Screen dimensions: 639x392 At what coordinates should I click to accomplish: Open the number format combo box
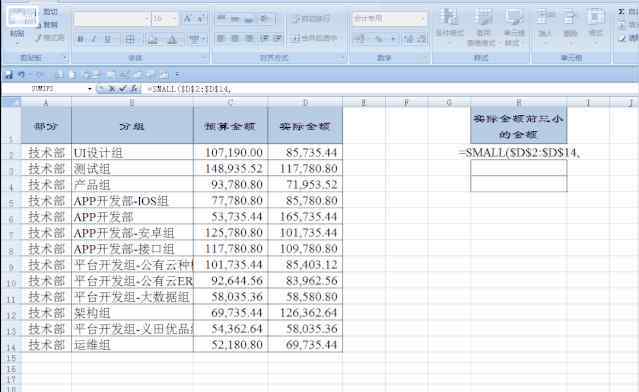389,19
